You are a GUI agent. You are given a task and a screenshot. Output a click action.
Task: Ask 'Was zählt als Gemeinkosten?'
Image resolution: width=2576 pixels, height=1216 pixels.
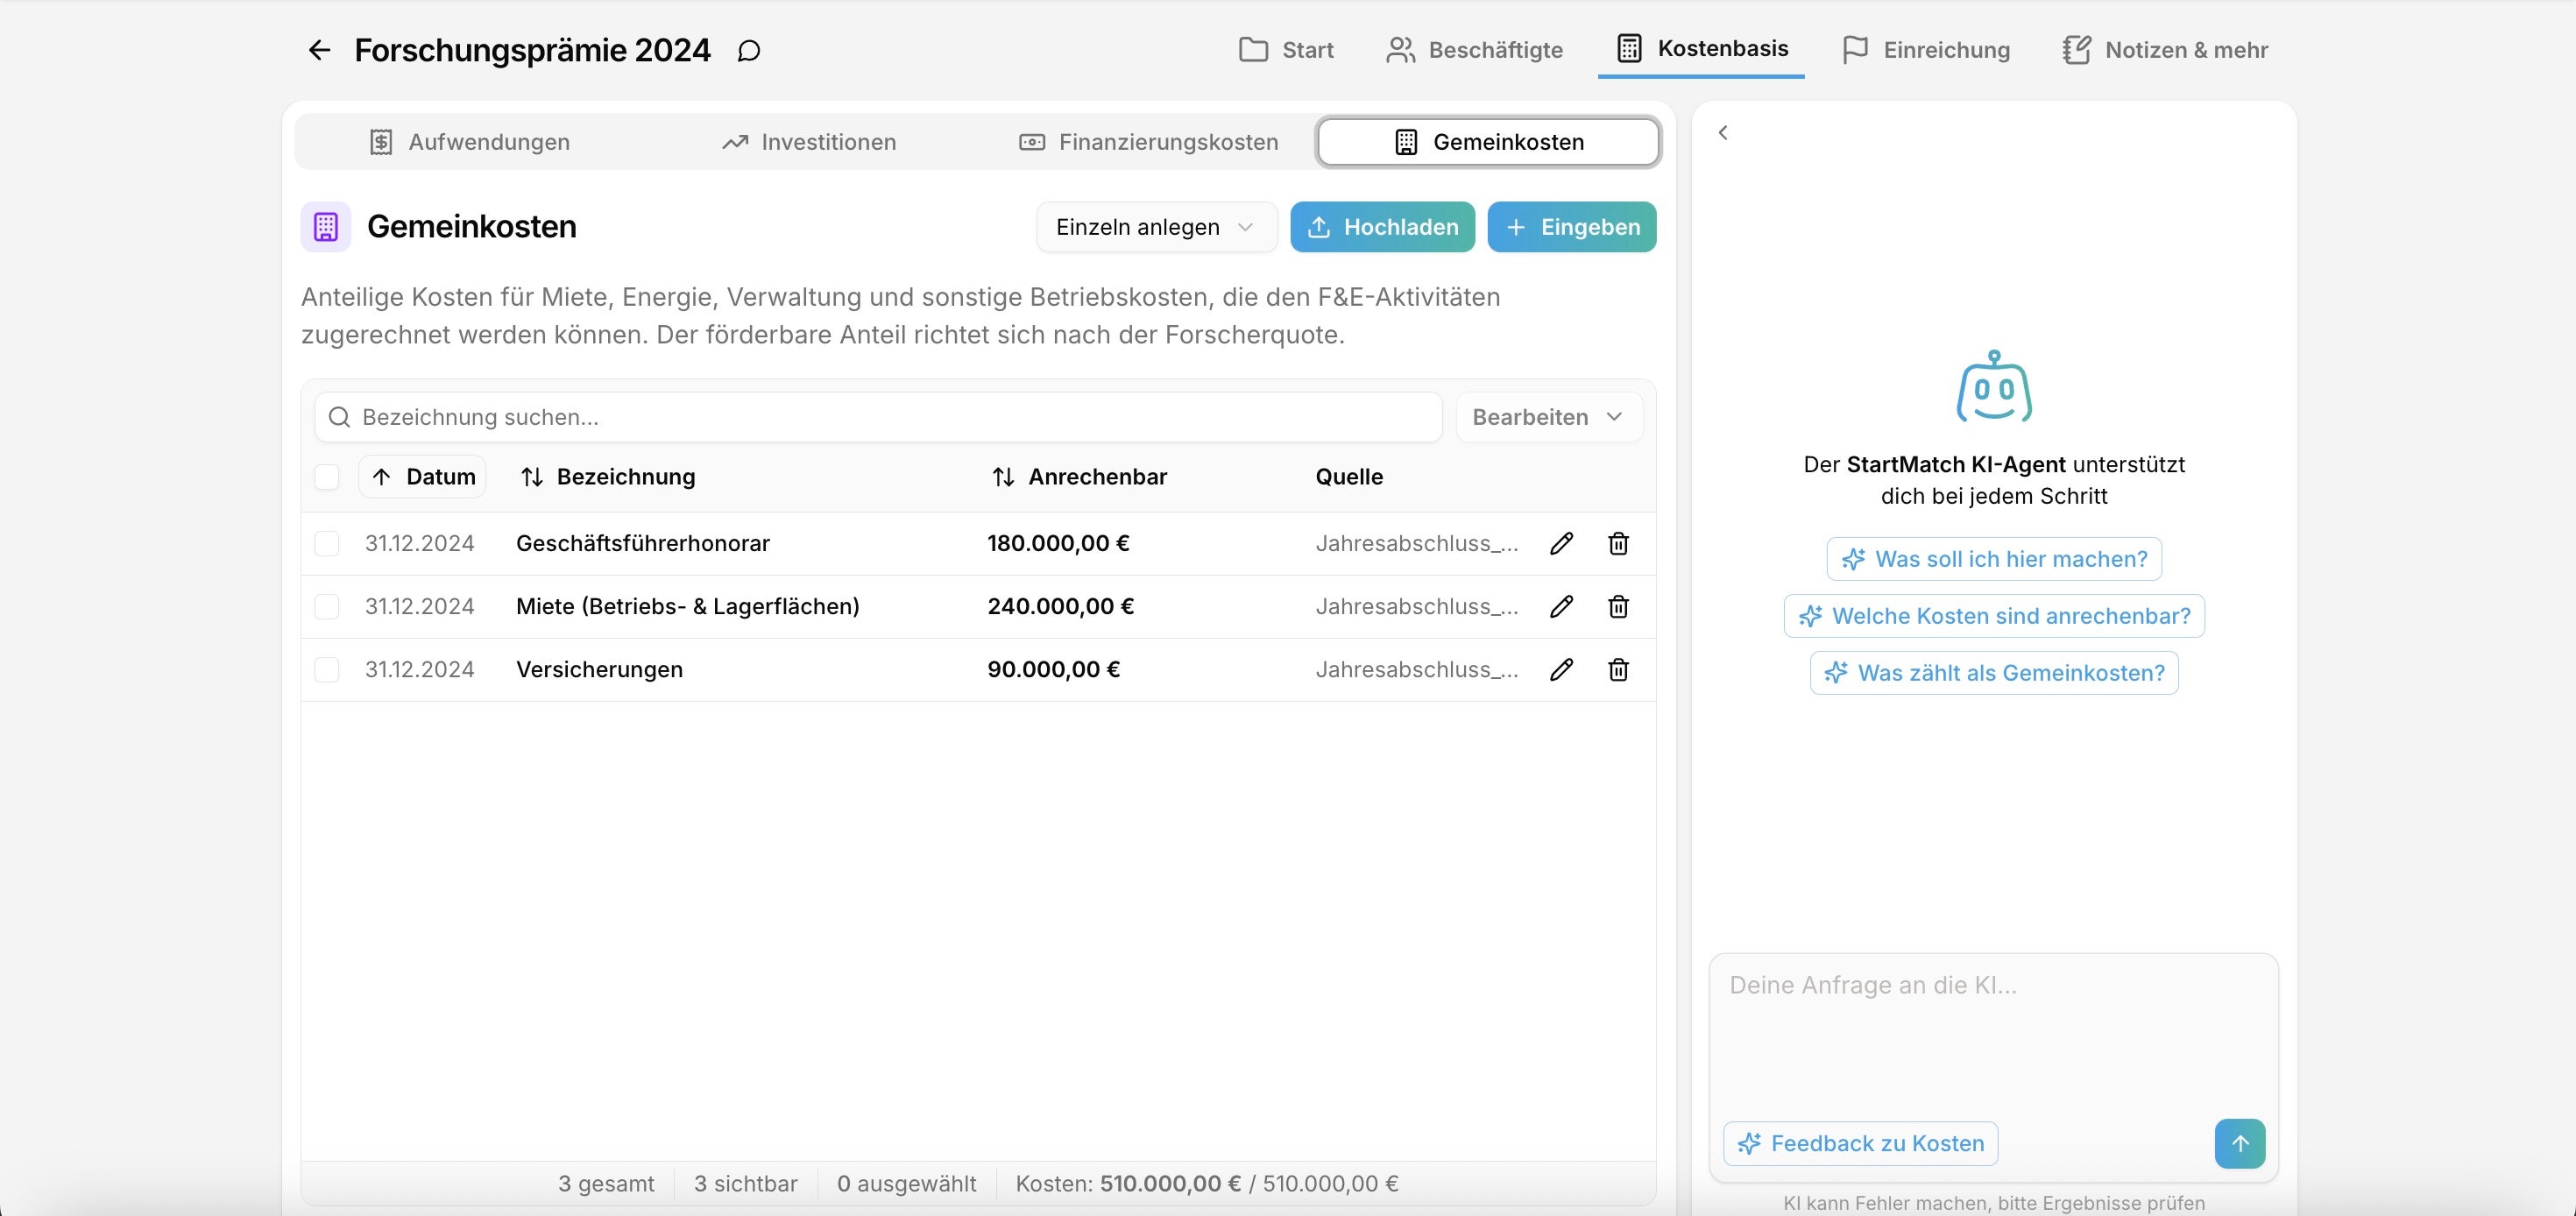(x=1994, y=673)
